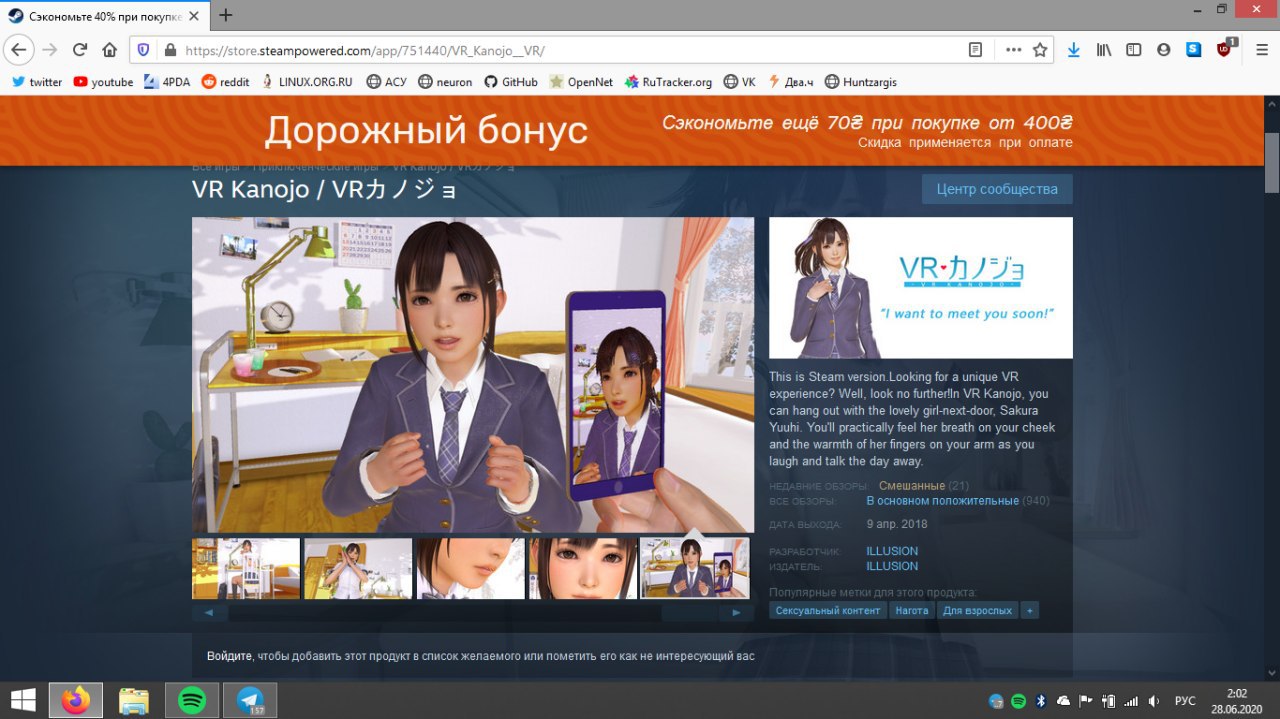Open the fourth face close-up thumbnail
The image size is (1280, 719).
tap(583, 569)
